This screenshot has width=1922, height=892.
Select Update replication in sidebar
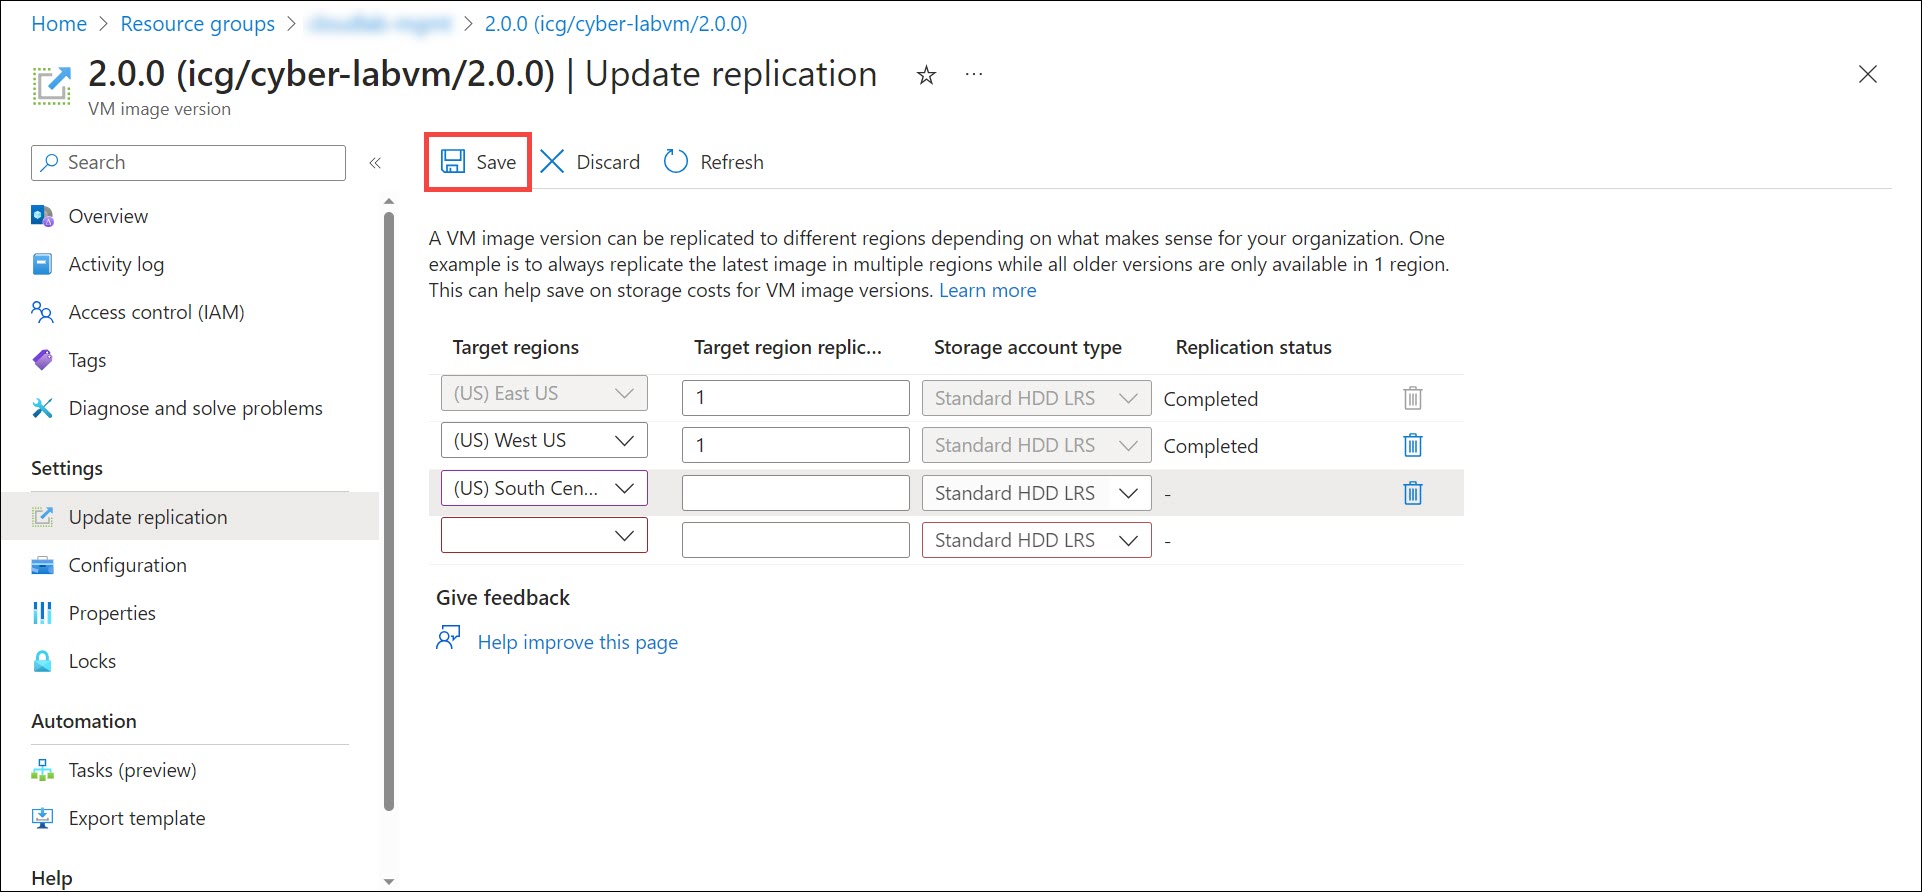[x=190, y=517]
